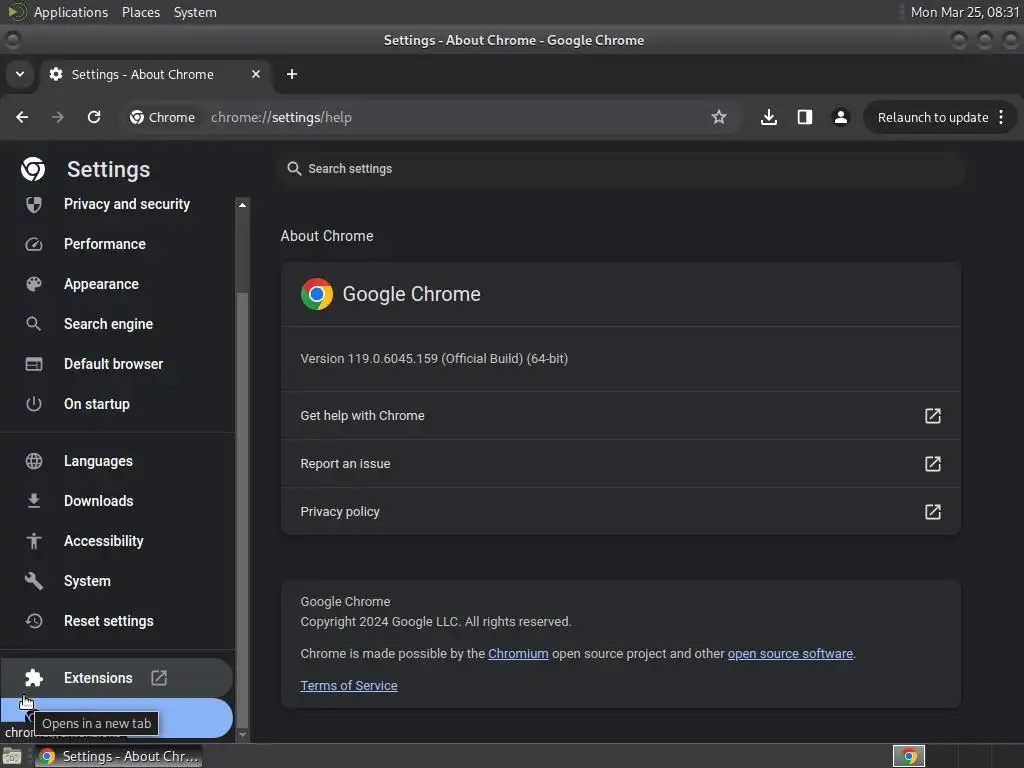Open the downloads tray icon in toolbar
The width and height of the screenshot is (1024, 768).
click(x=769, y=117)
